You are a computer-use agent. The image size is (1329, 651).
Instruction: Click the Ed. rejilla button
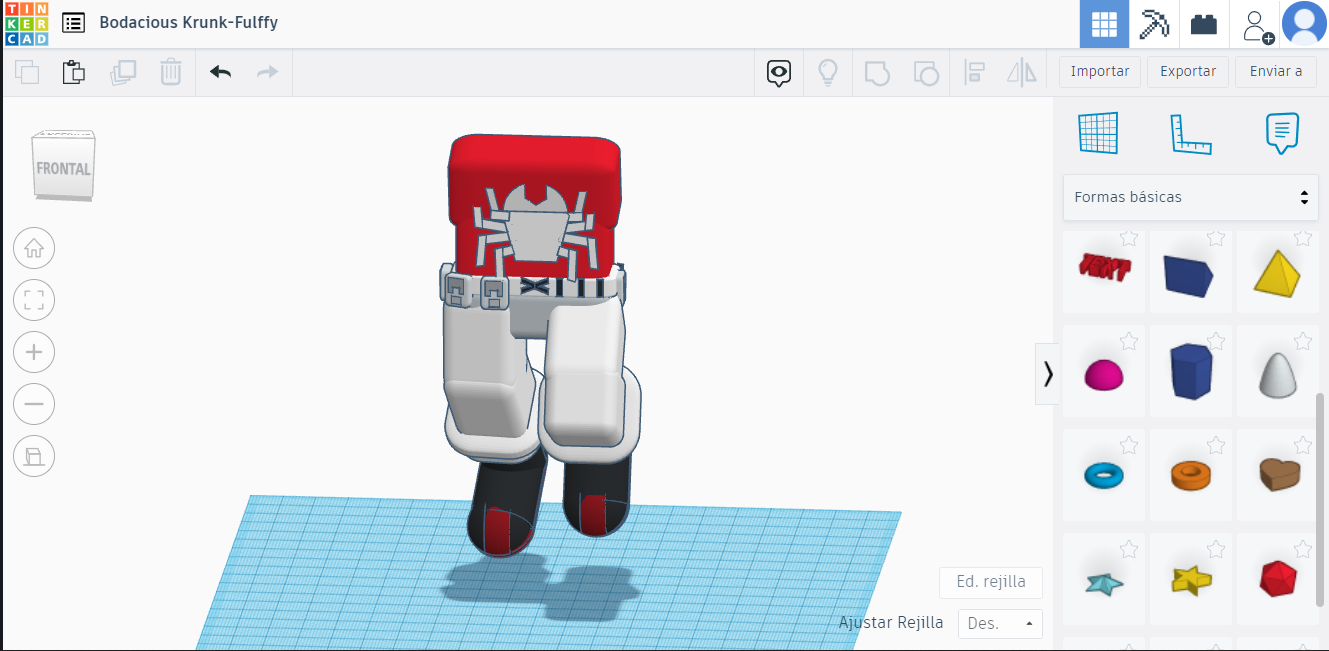[x=990, y=583]
